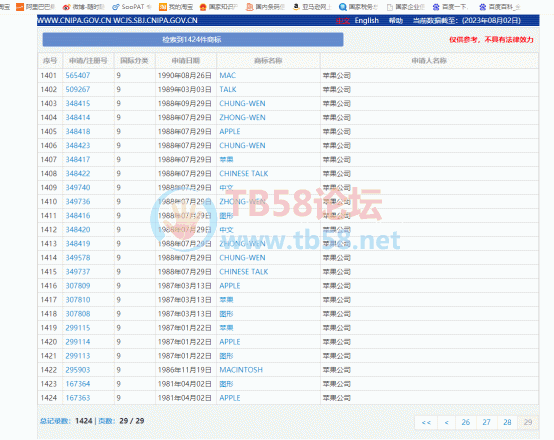Click current page 29 button

point(528,422)
